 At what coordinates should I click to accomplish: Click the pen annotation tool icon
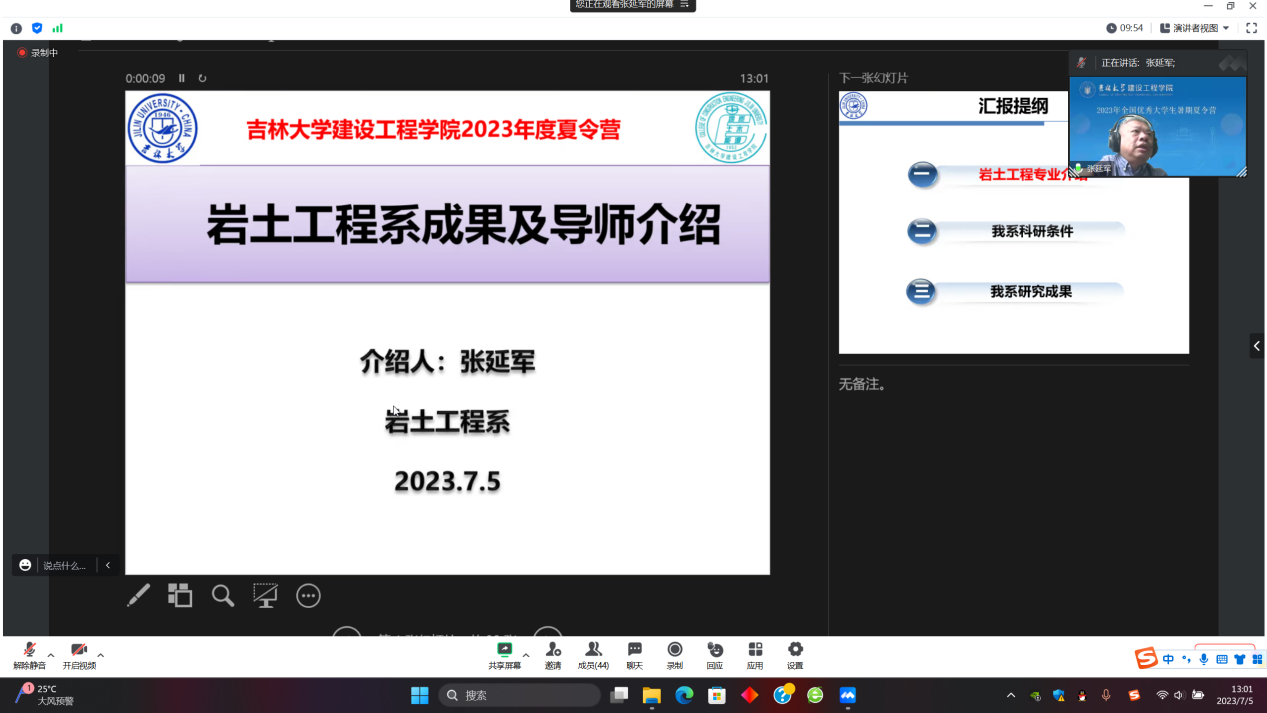pyautogui.click(x=138, y=596)
